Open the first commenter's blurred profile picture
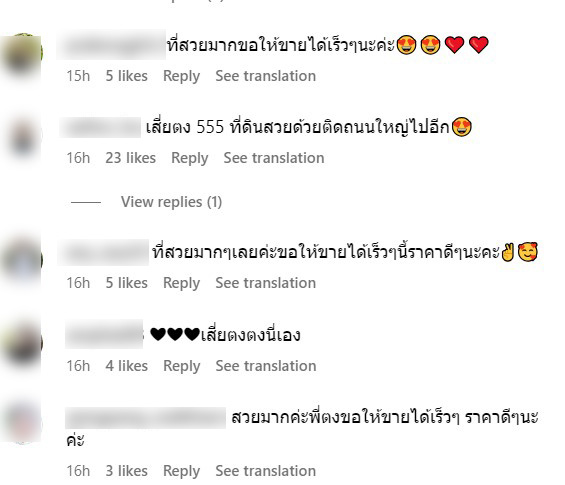Screen dimensions: 565x485 22,54
